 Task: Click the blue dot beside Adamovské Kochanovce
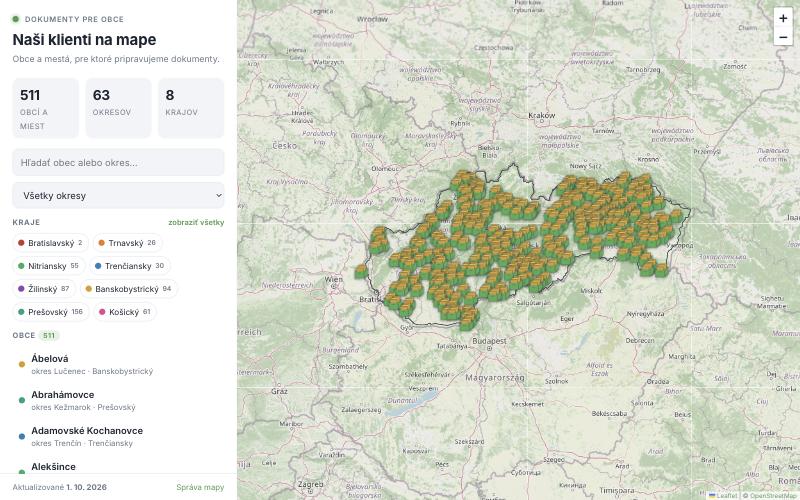click(x=21, y=436)
